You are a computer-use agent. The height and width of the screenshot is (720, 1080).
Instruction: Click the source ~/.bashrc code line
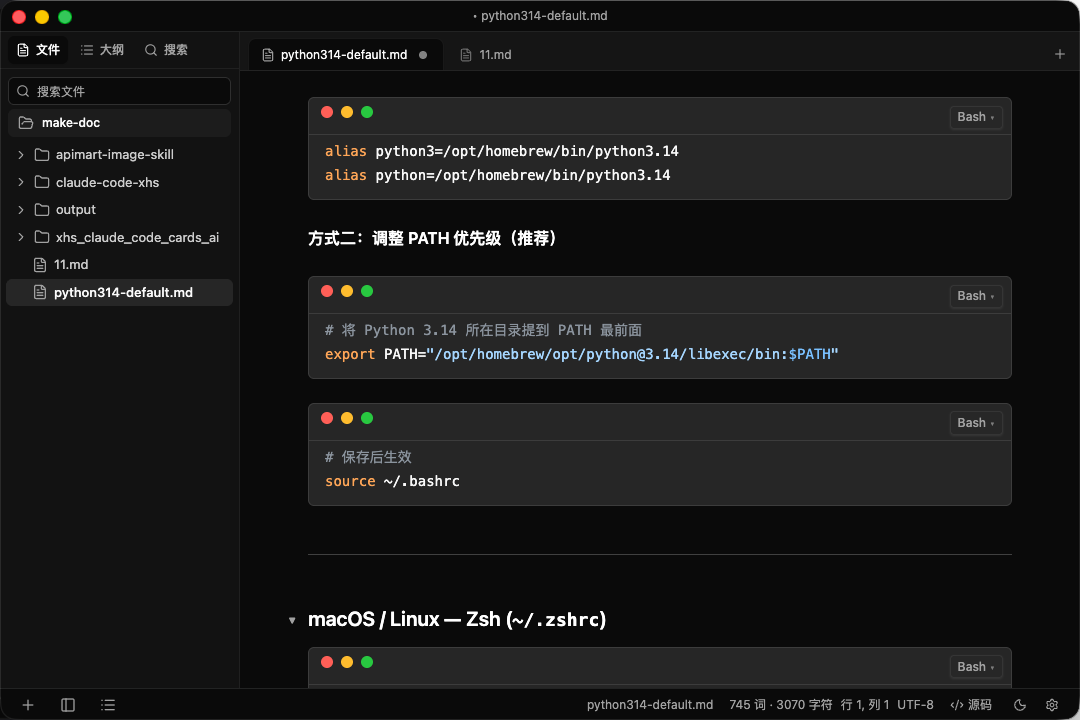pyautogui.click(x=392, y=481)
